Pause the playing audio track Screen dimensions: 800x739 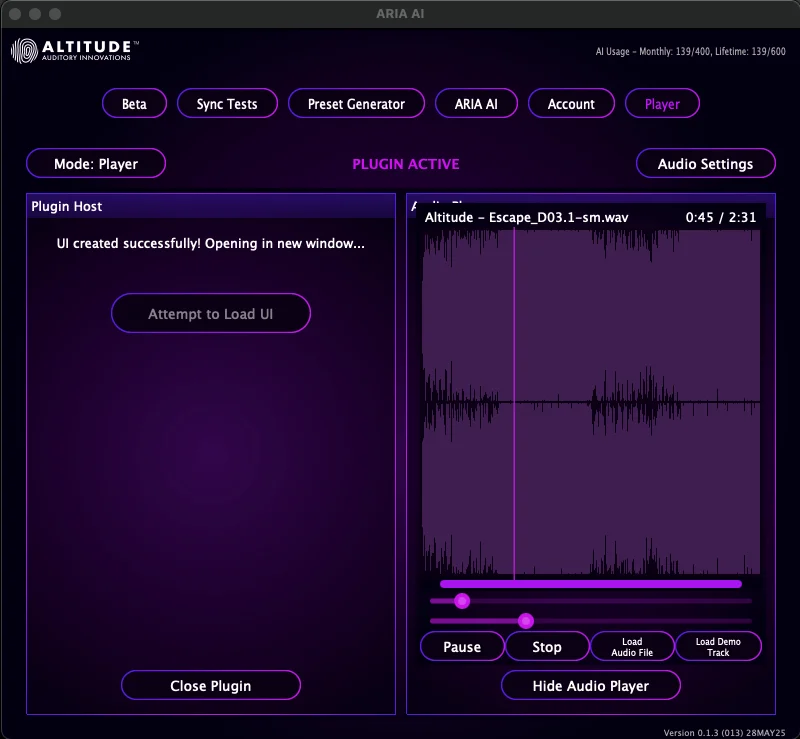click(462, 646)
